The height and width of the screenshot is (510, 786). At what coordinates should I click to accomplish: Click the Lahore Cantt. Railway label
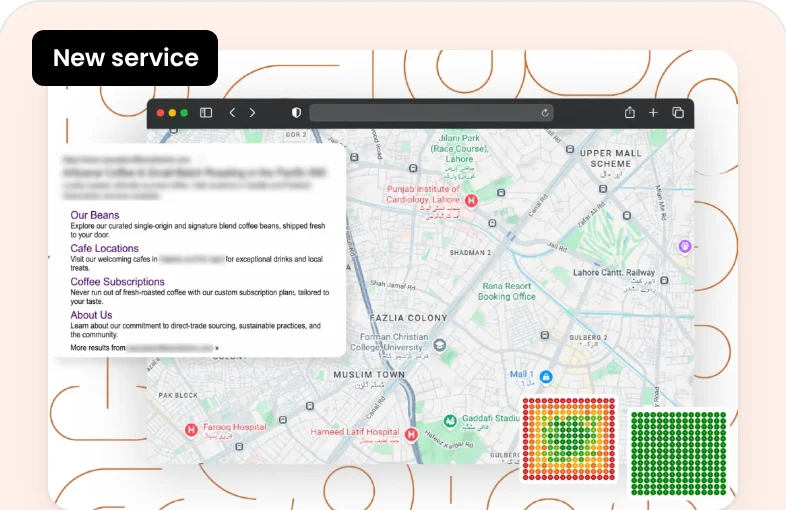(x=614, y=273)
